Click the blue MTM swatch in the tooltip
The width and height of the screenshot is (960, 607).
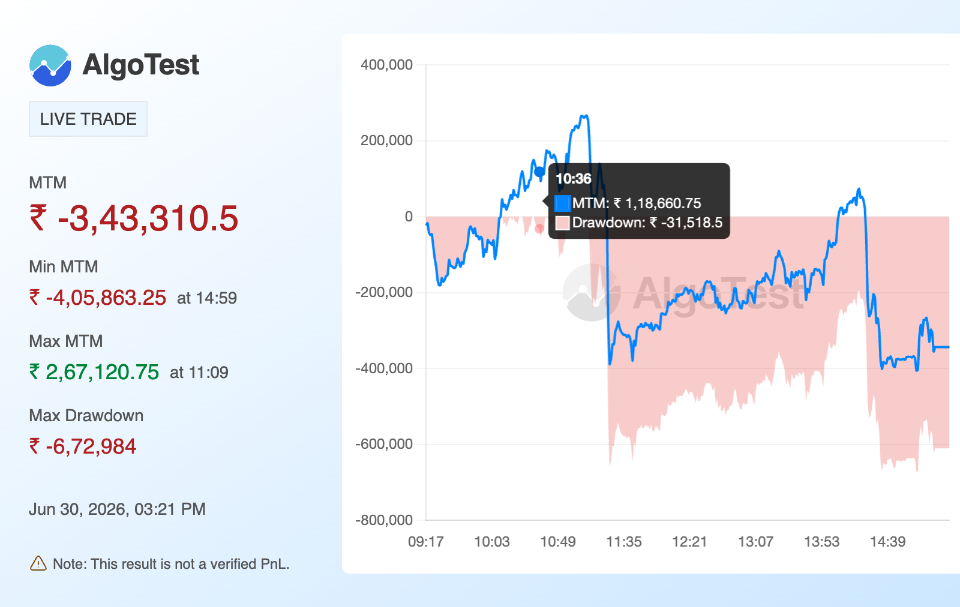tap(562, 203)
